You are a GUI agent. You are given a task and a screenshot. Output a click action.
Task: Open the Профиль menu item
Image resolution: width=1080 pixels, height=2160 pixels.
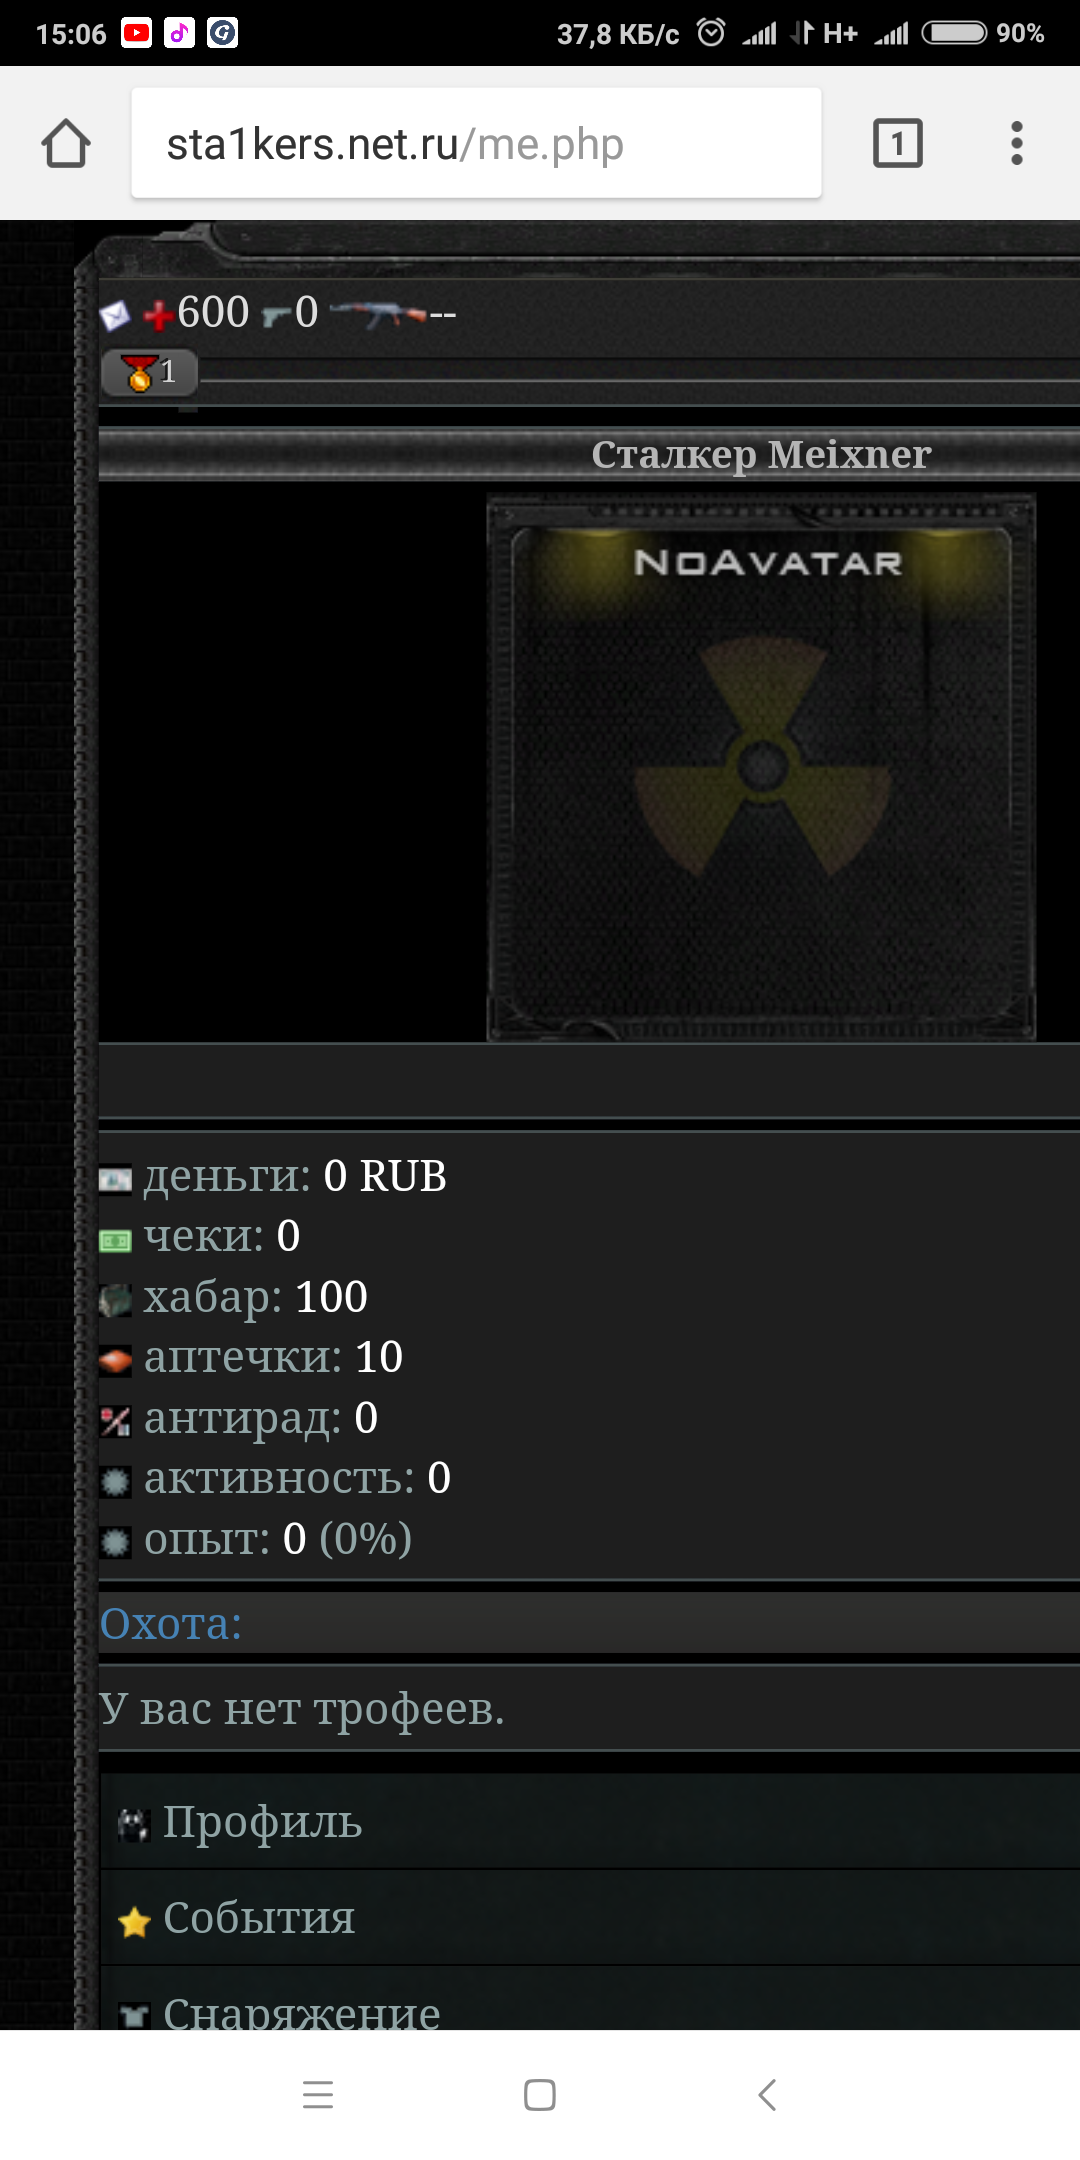tap(590, 1822)
